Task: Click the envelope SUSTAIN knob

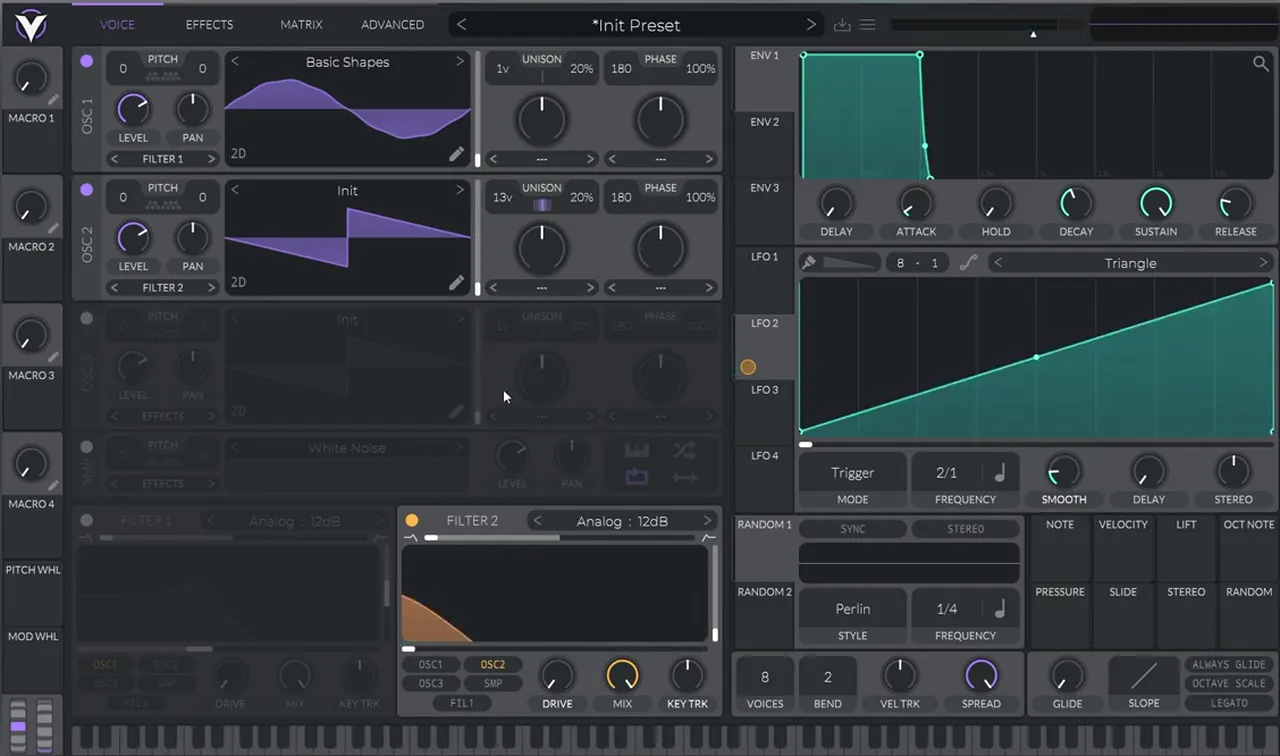Action: (x=1155, y=203)
